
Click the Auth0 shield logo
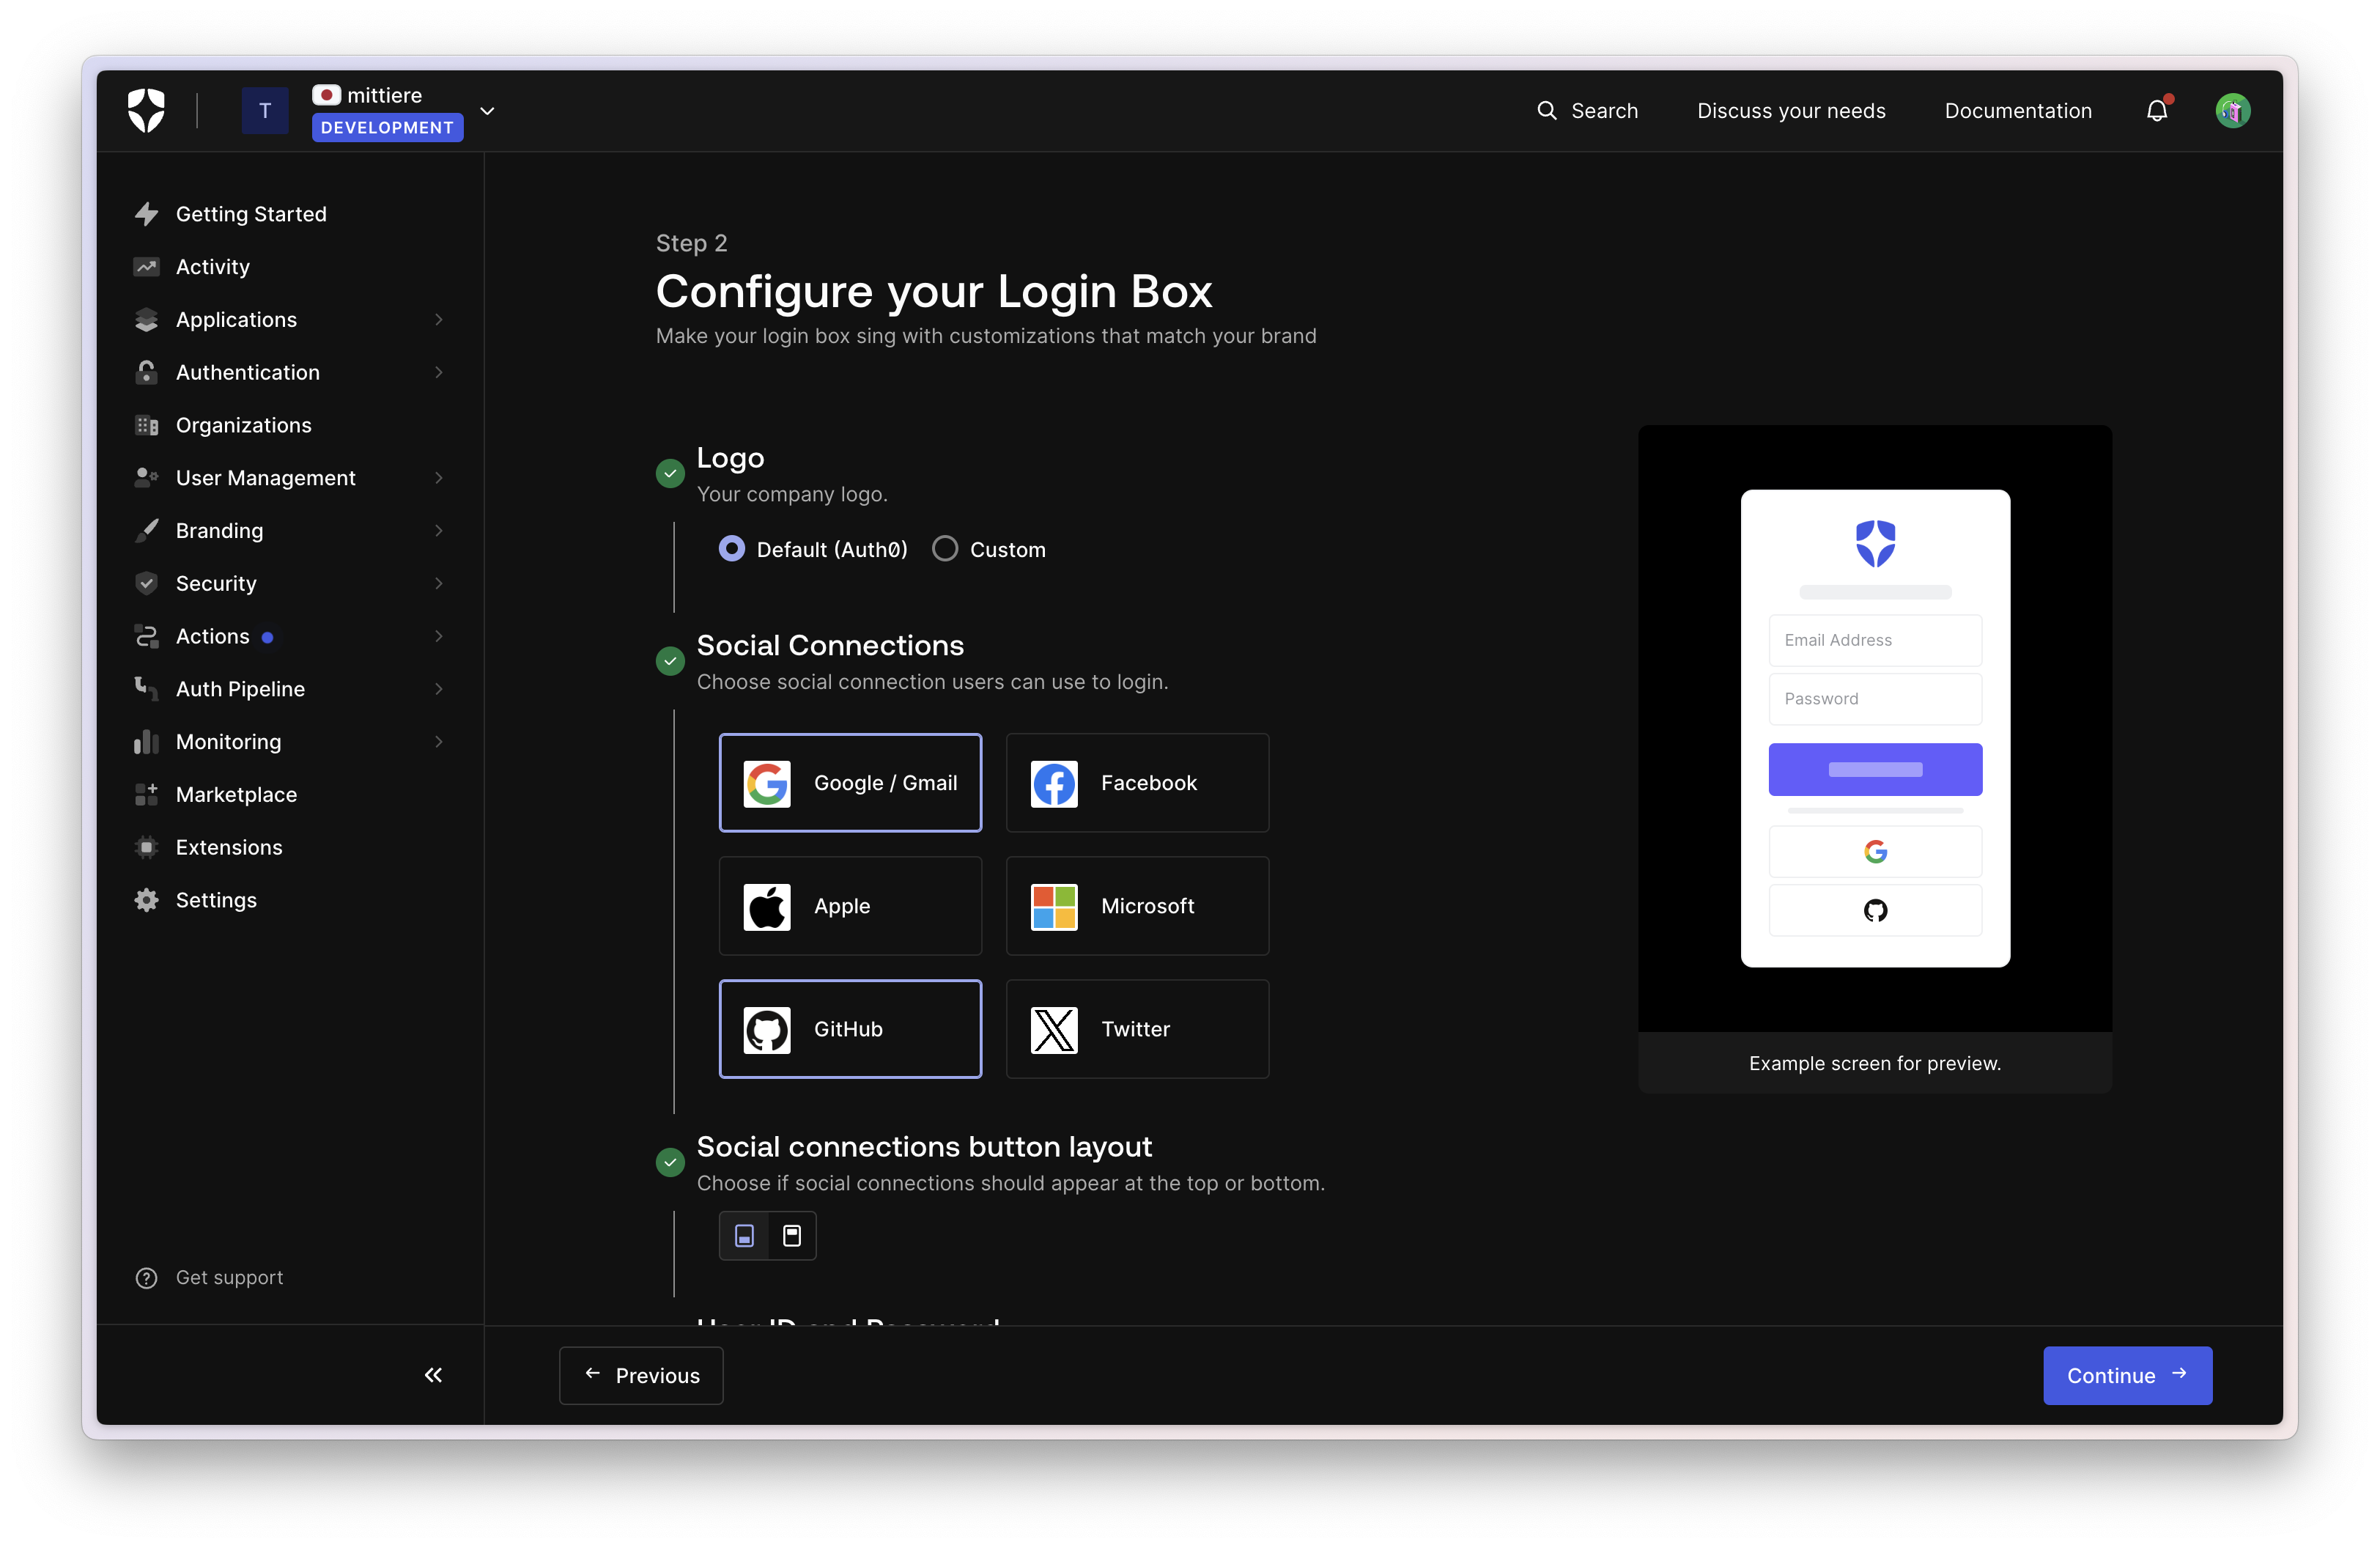pyautogui.click(x=146, y=110)
